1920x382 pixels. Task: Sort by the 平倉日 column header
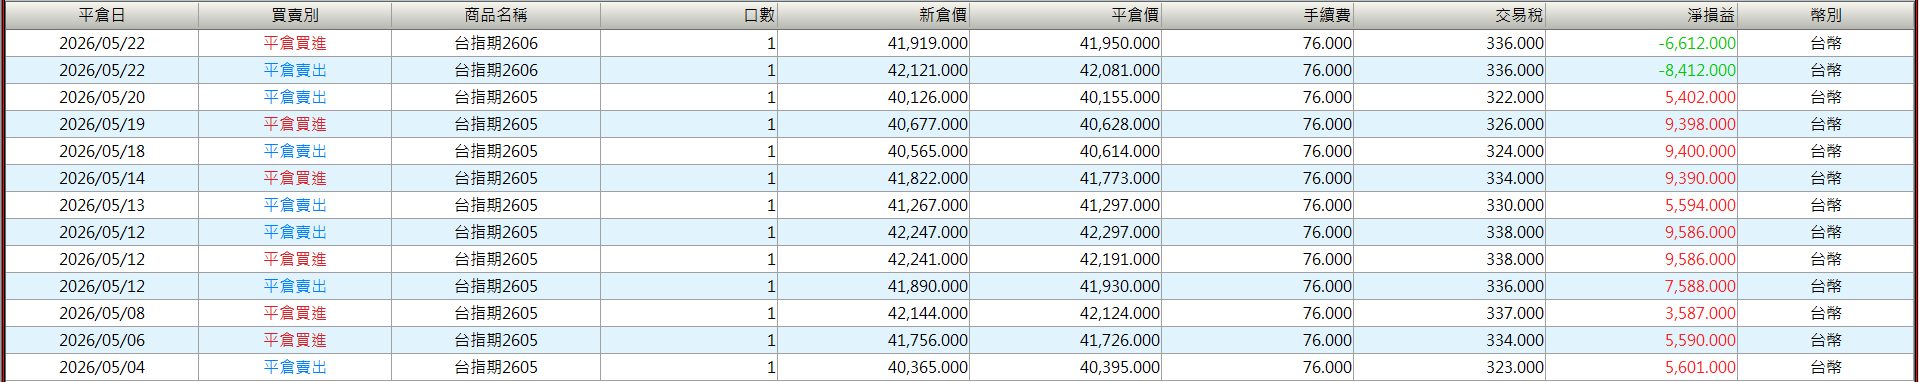tap(102, 15)
